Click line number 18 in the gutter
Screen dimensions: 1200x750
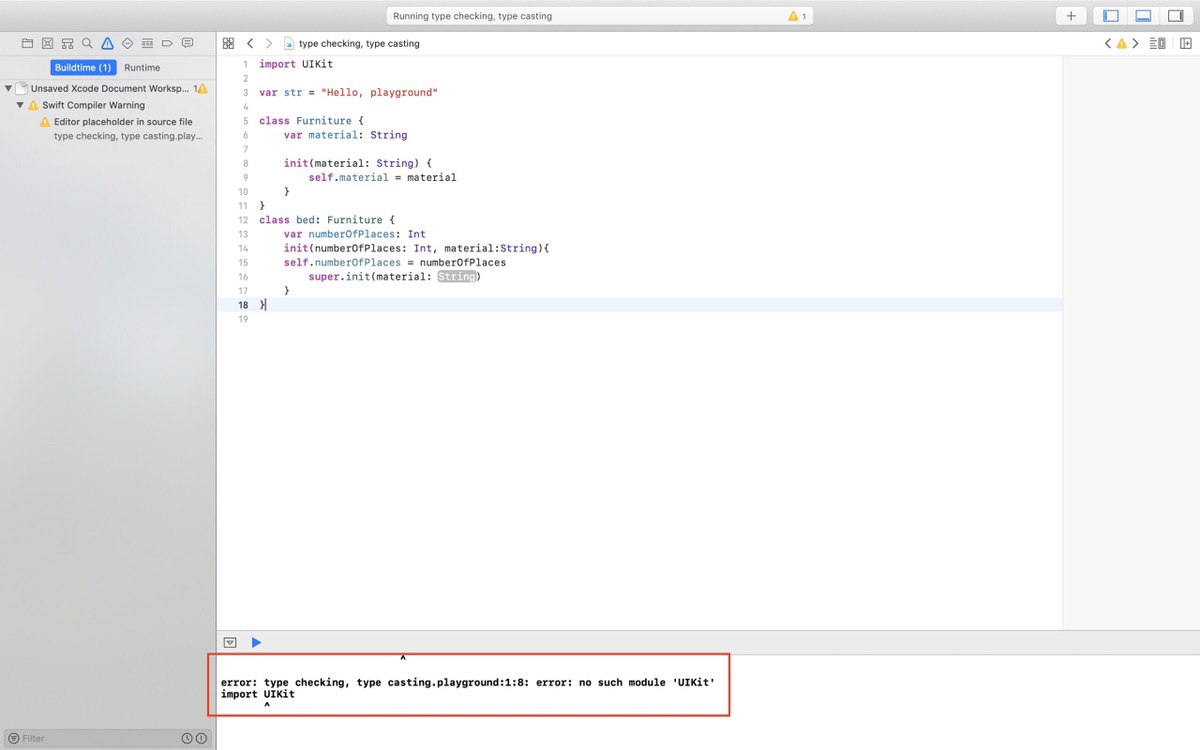(243, 305)
